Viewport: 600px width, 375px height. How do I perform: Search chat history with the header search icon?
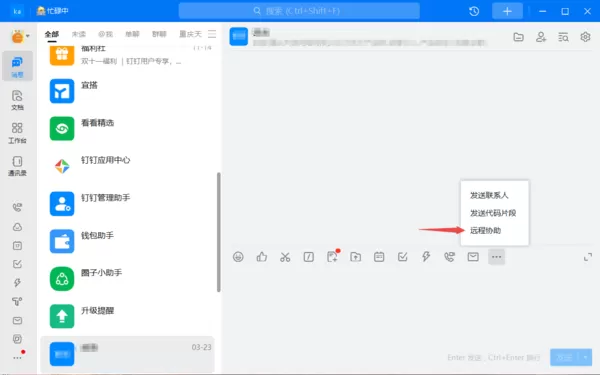click(563, 37)
